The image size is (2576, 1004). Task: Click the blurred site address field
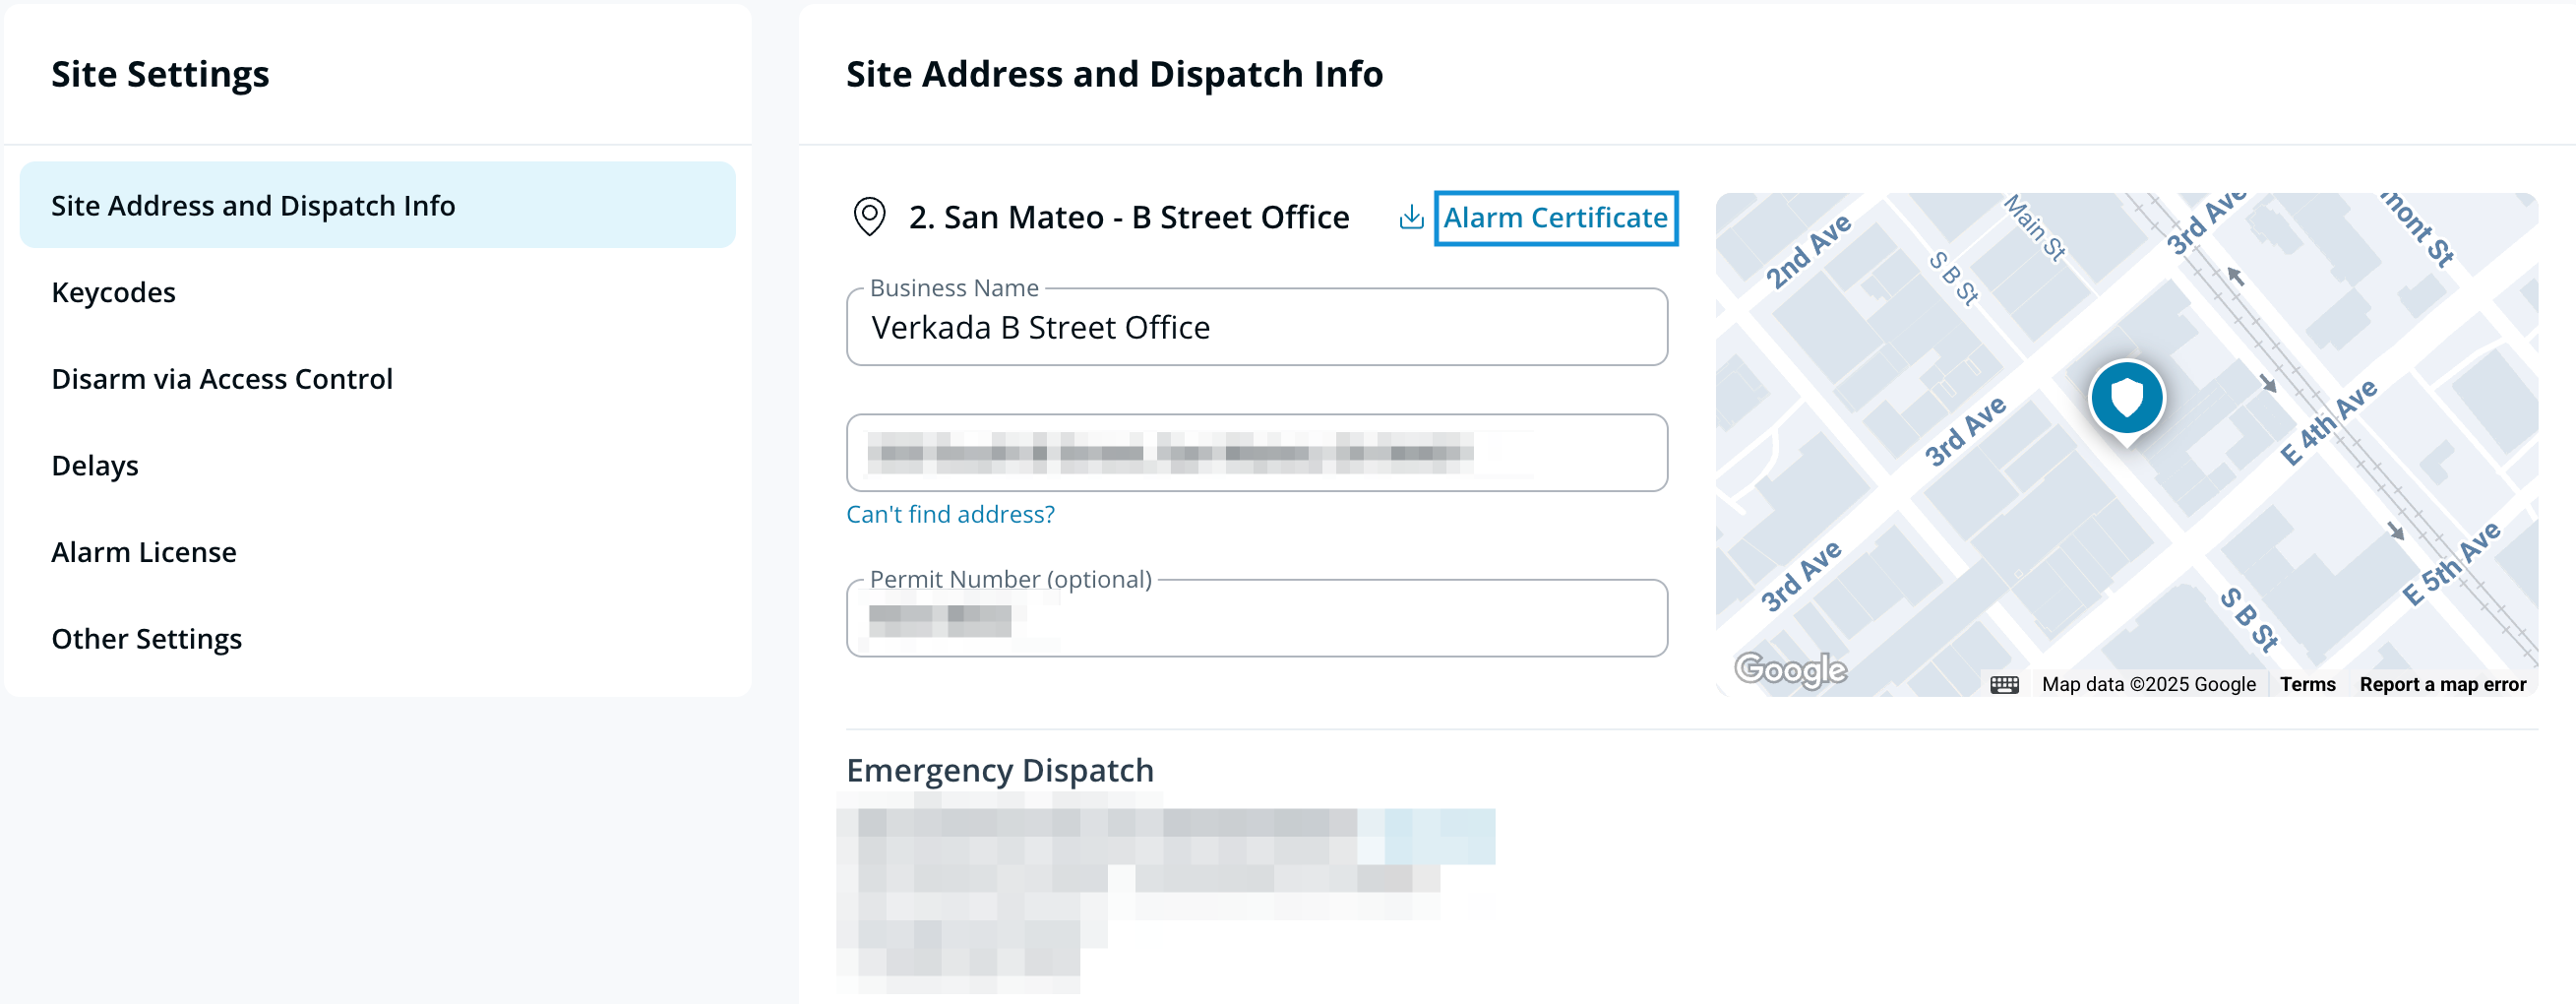1256,453
